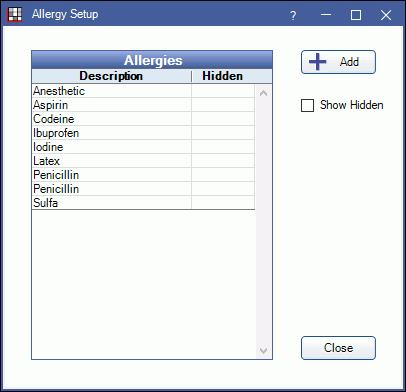The width and height of the screenshot is (406, 392).
Task: Select the Sulfa allergy row
Action: [x=143, y=203]
